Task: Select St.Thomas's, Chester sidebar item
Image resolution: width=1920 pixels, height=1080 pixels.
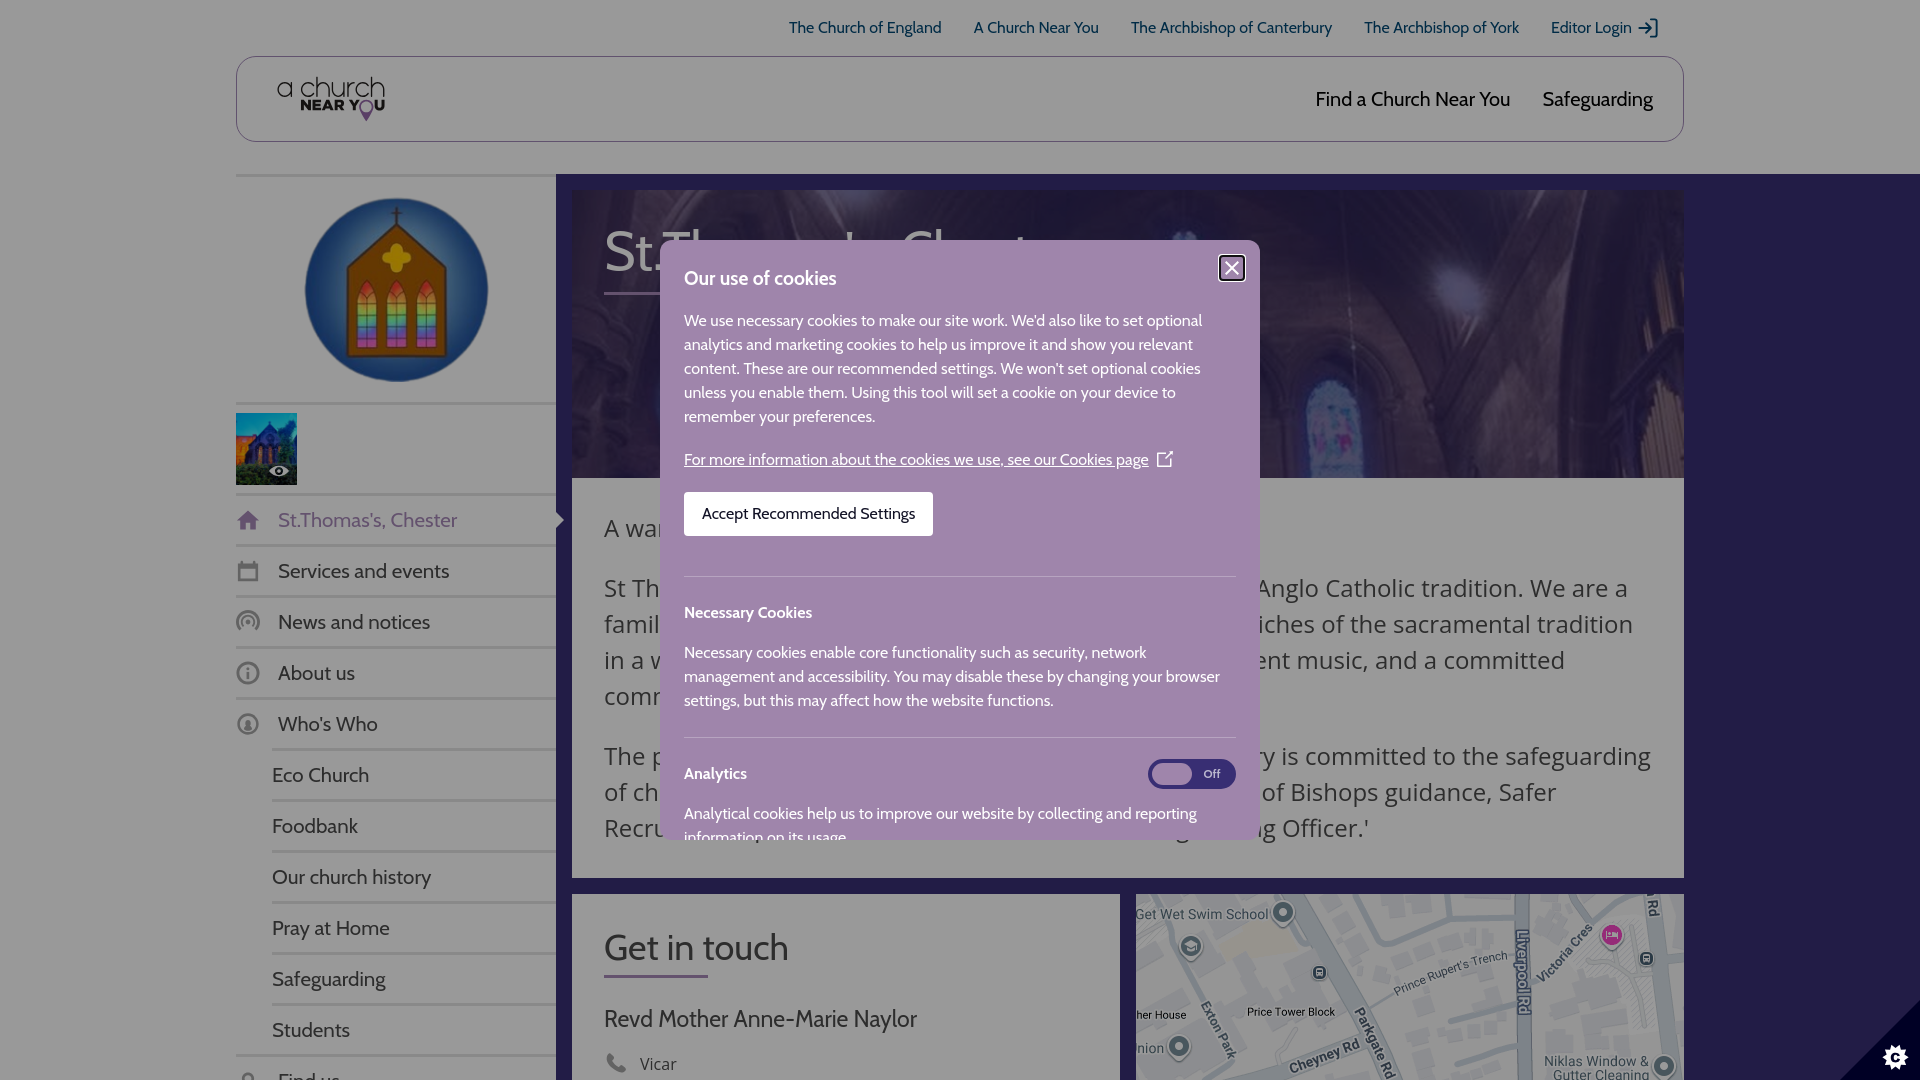Action: [396, 520]
